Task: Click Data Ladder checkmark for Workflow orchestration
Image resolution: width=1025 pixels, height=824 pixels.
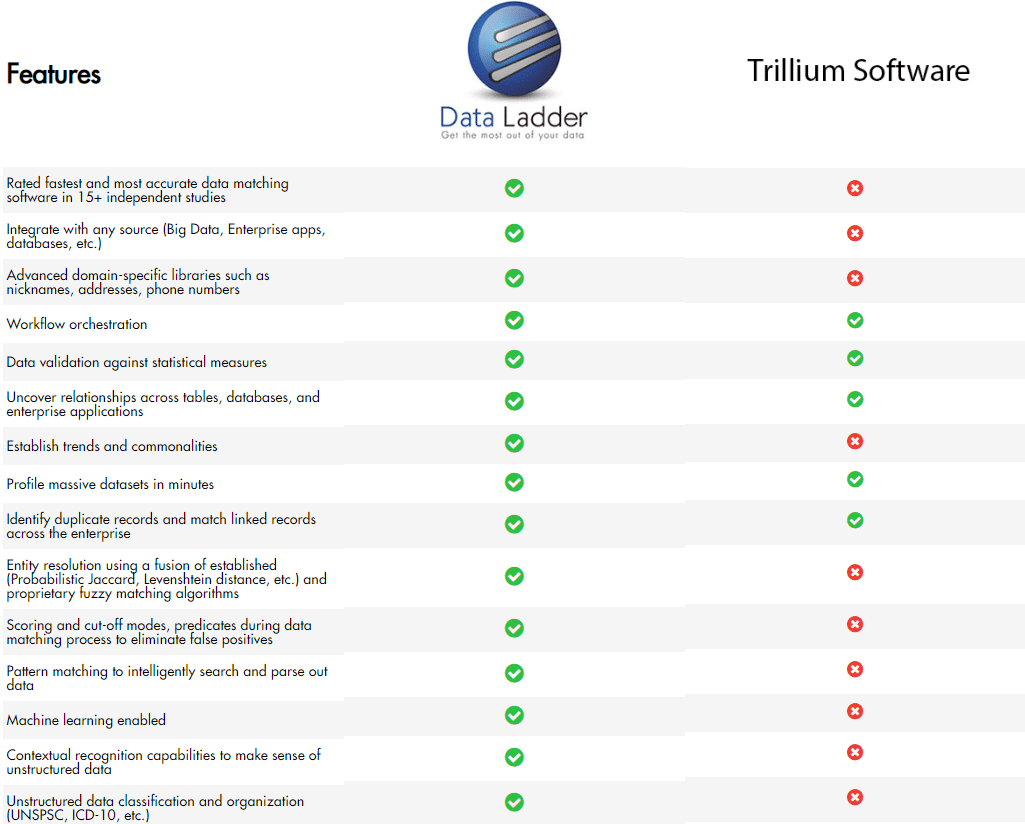Action: point(514,320)
